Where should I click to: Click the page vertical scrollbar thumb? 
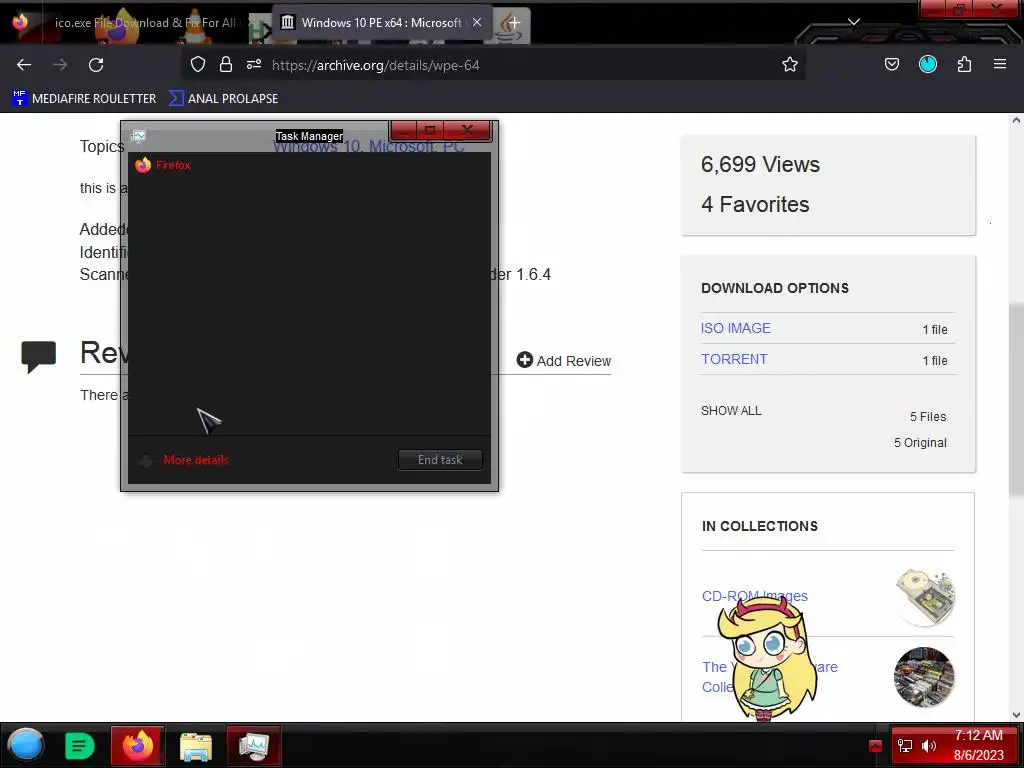click(1016, 400)
